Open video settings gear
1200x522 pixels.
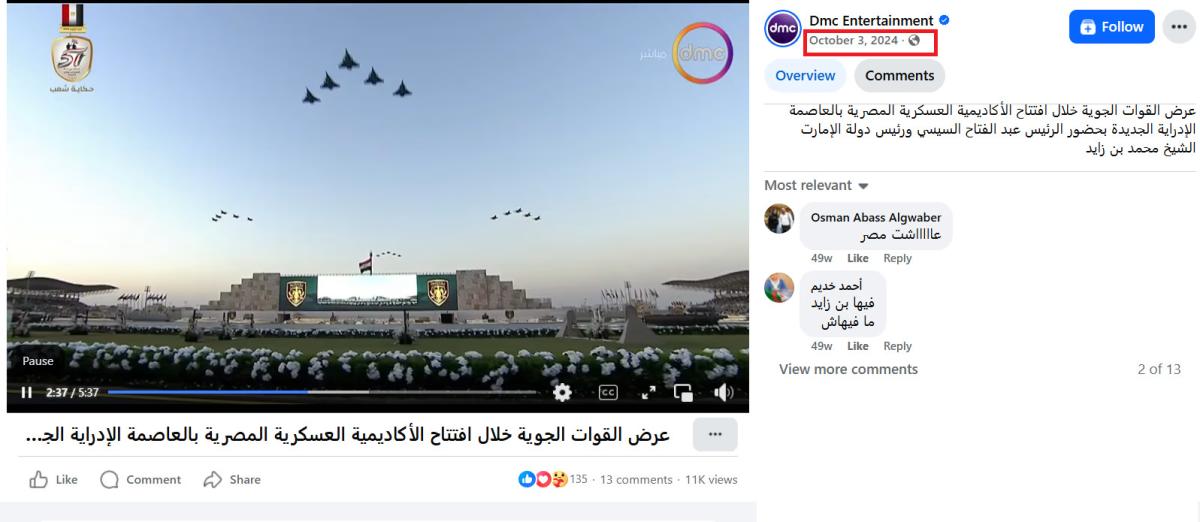coord(562,393)
